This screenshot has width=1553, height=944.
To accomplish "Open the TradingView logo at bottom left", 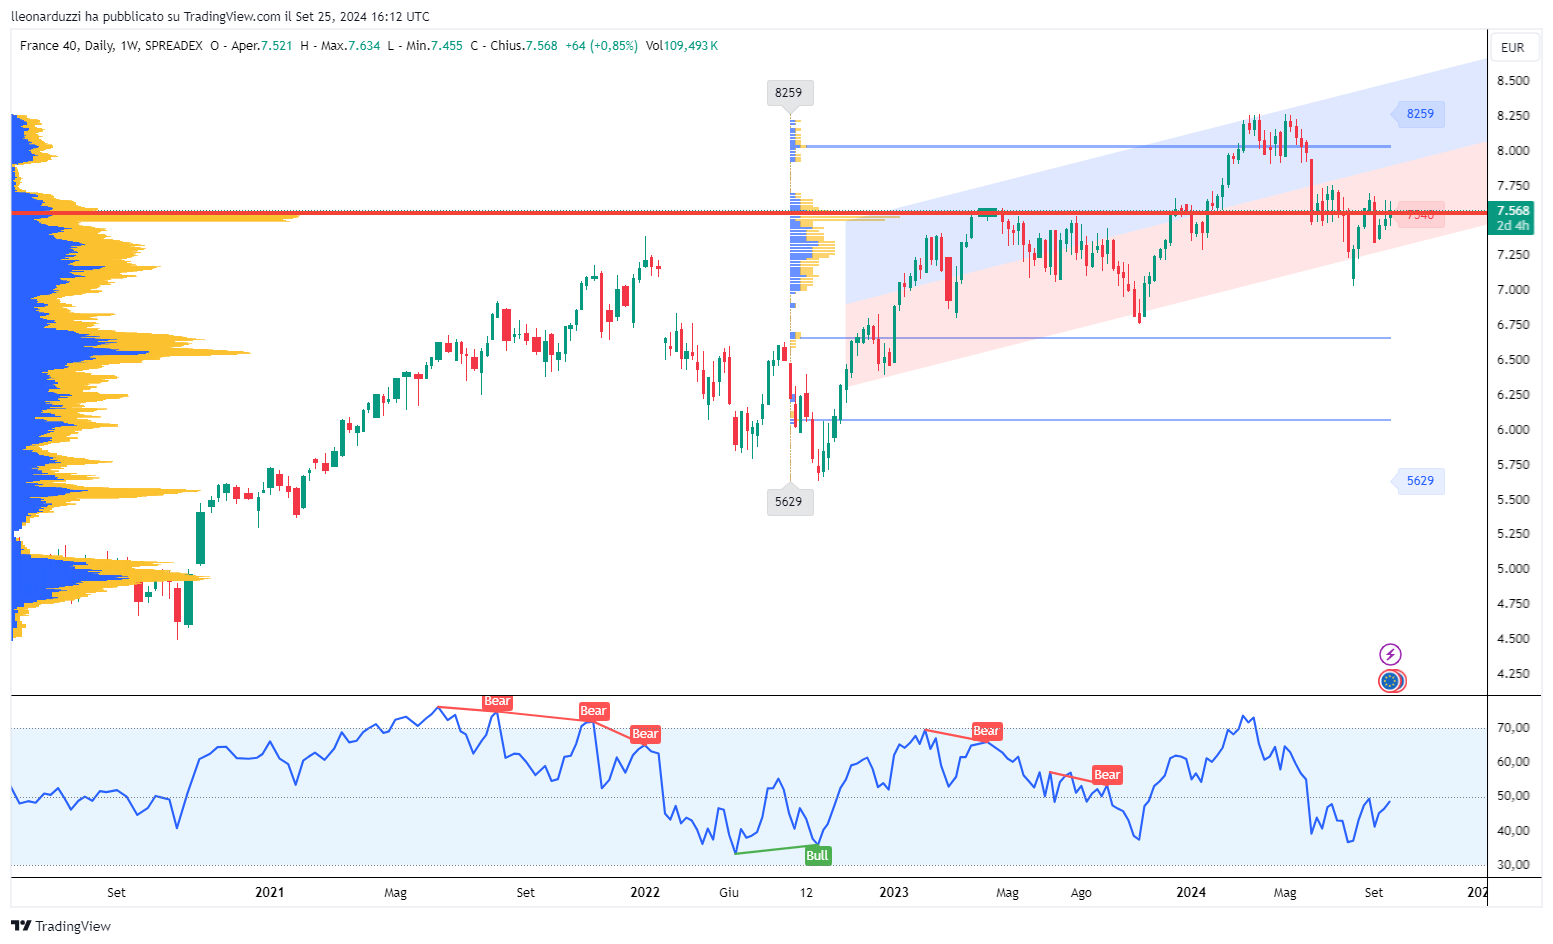I will click(61, 926).
